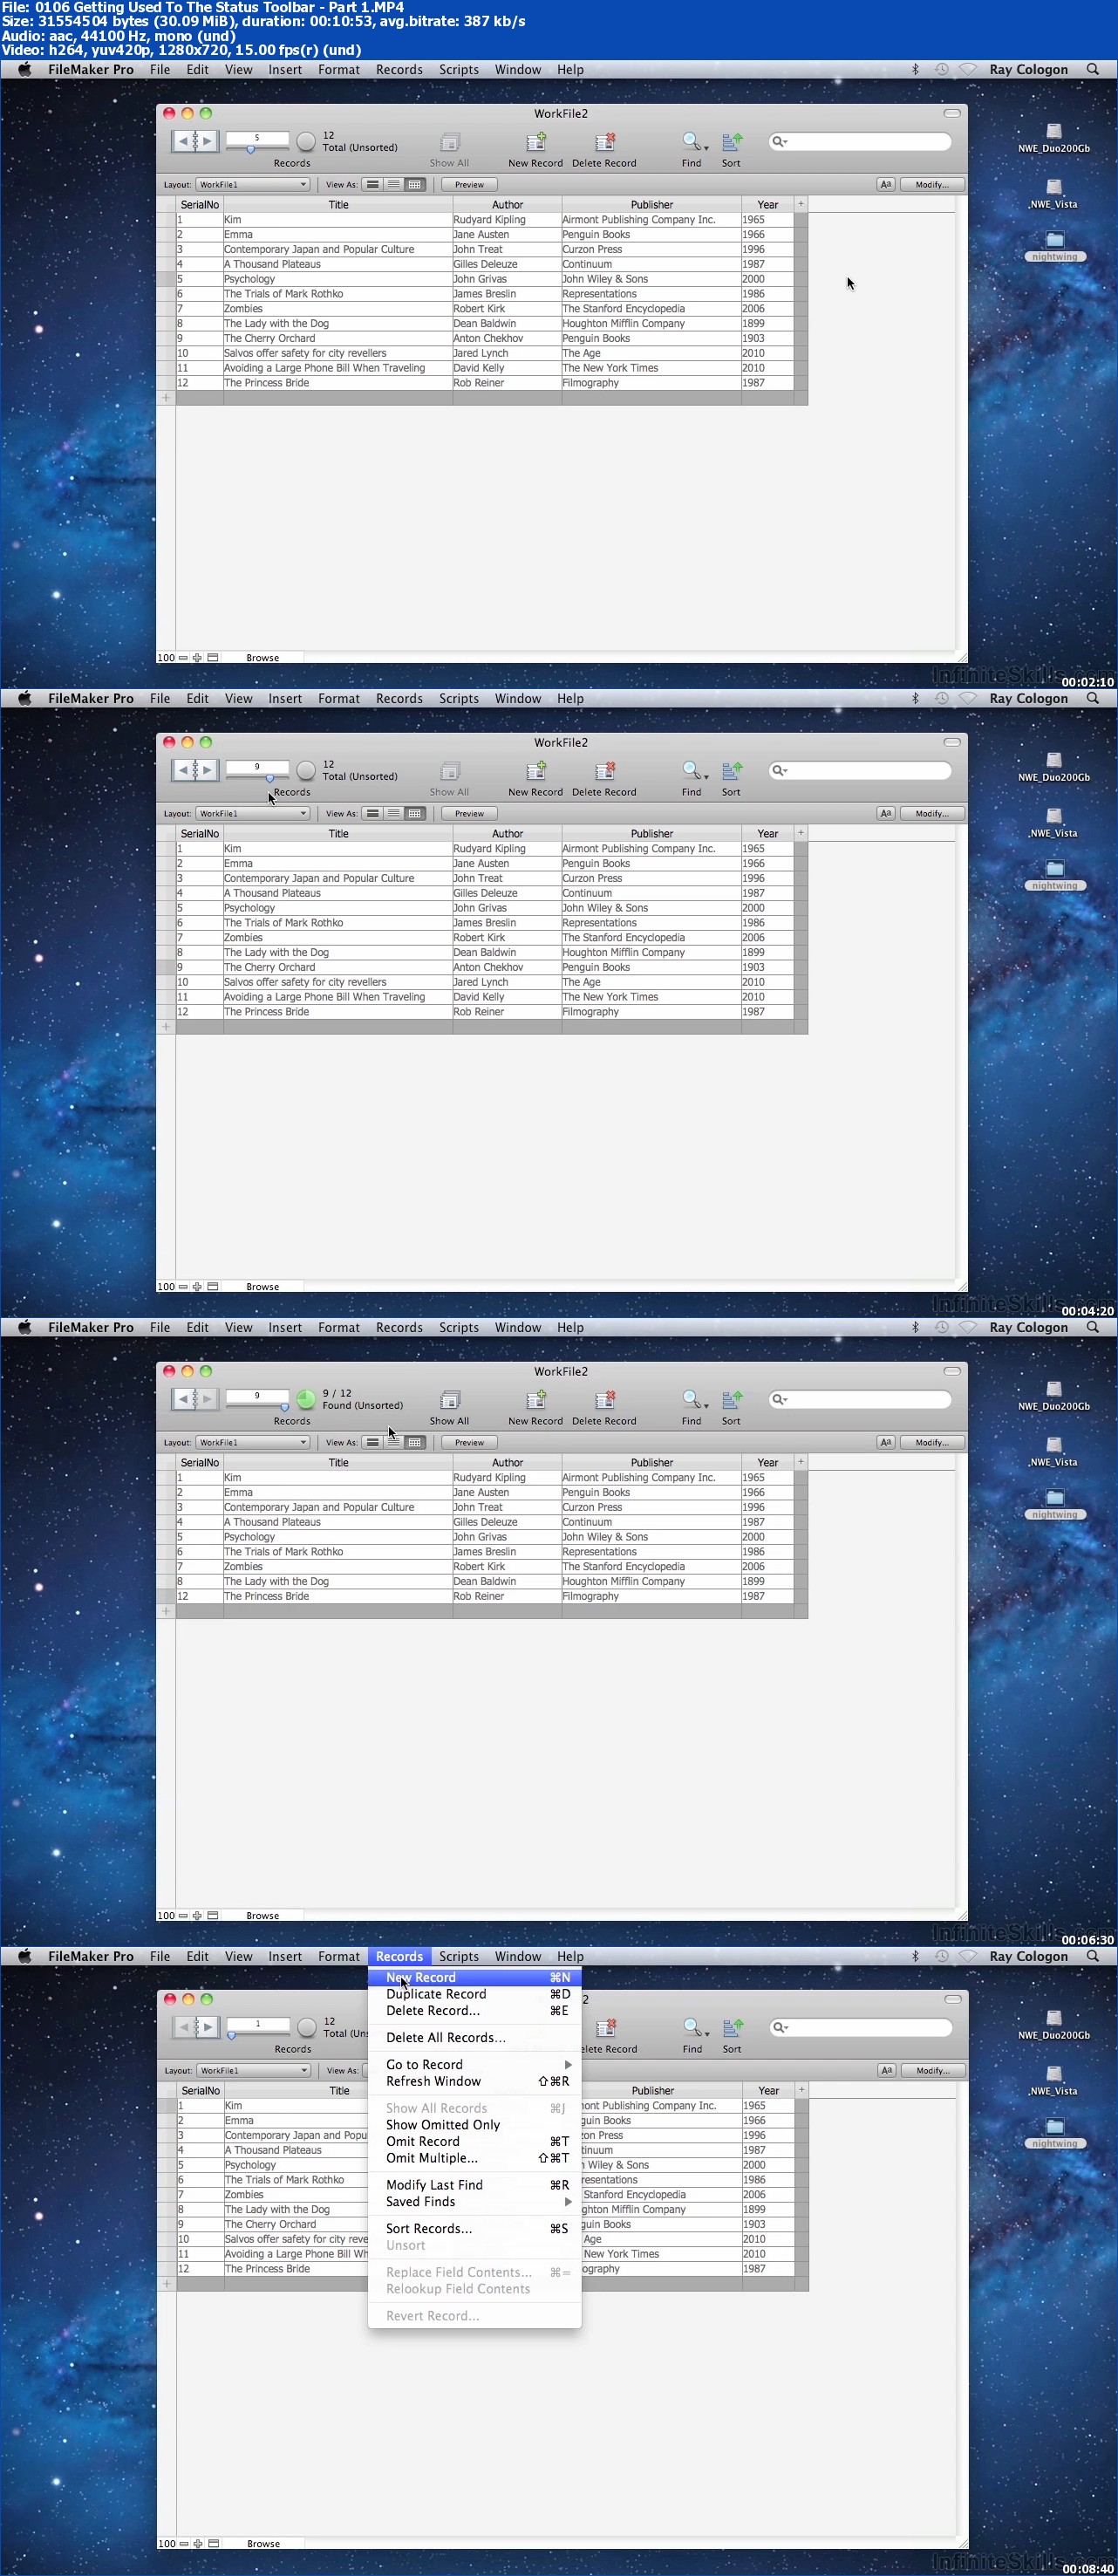1118x2576 pixels.
Task: Open the Browse mode popup in the 00:02:10 frame
Action: click(262, 658)
